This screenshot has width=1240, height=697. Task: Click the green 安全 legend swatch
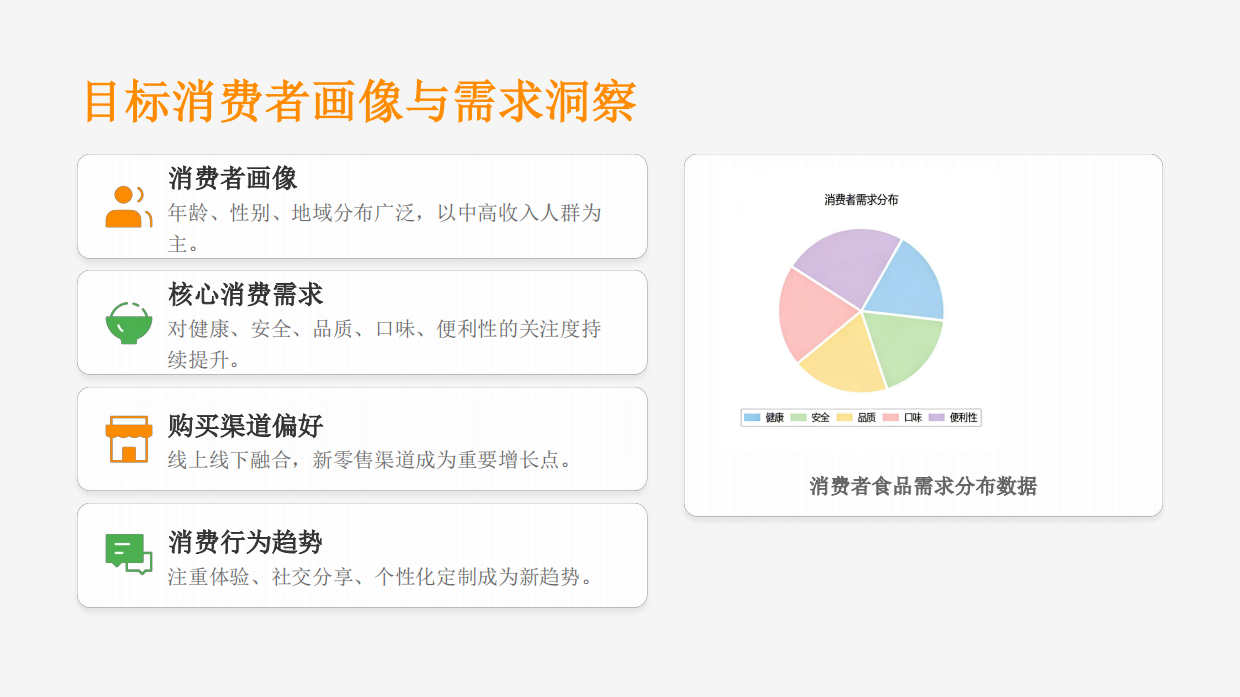tap(798, 417)
